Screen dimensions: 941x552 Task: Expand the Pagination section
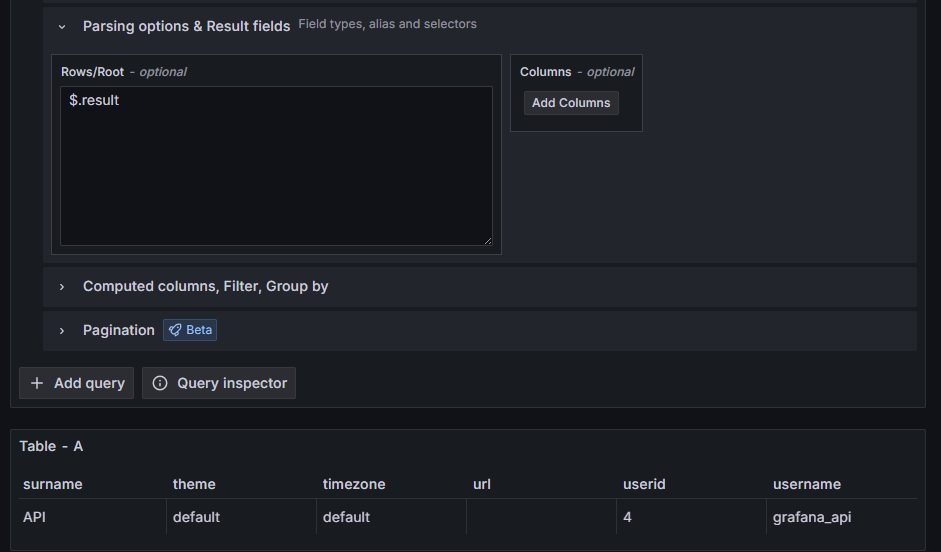click(62, 331)
